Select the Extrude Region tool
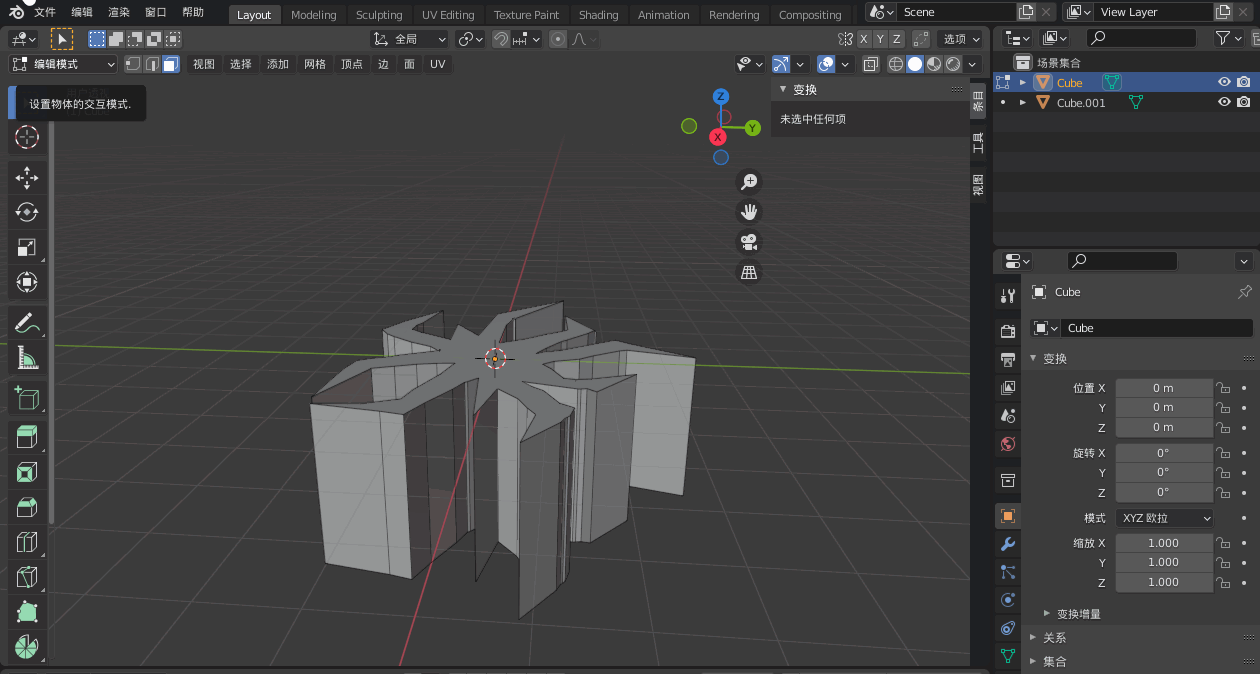The image size is (1260, 674). [27, 437]
